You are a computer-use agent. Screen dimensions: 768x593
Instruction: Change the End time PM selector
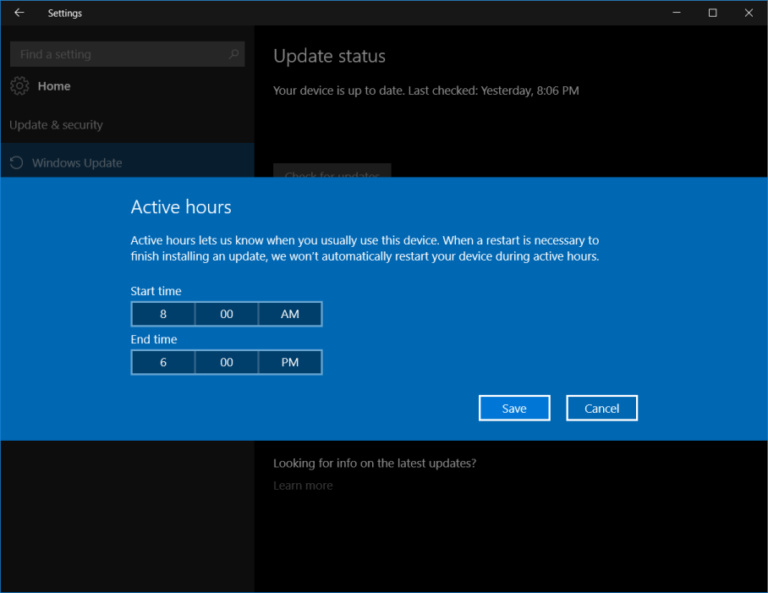click(x=290, y=362)
